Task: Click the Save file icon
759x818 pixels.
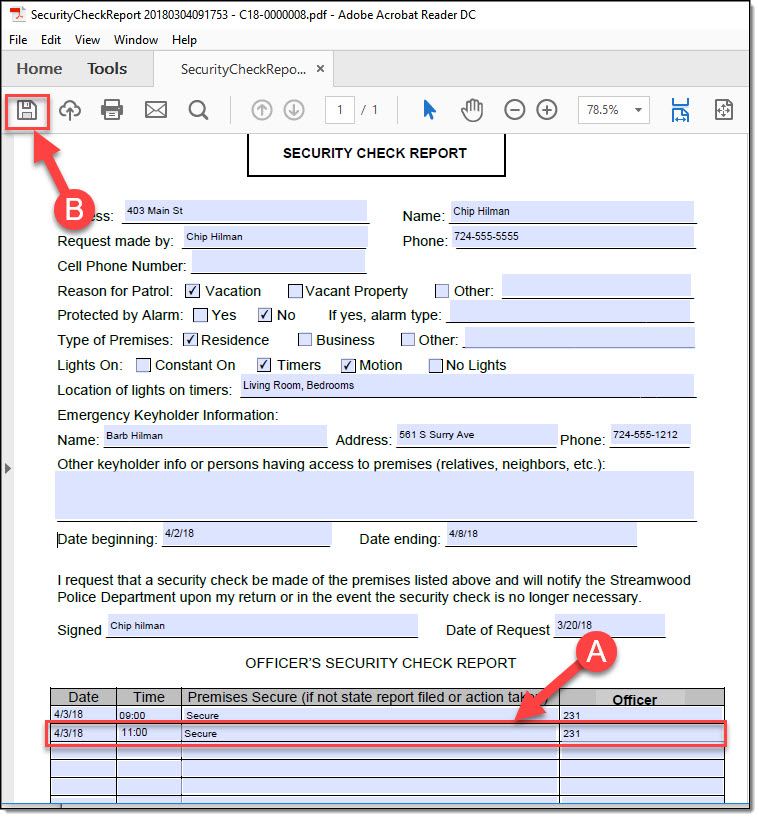Action: [27, 110]
